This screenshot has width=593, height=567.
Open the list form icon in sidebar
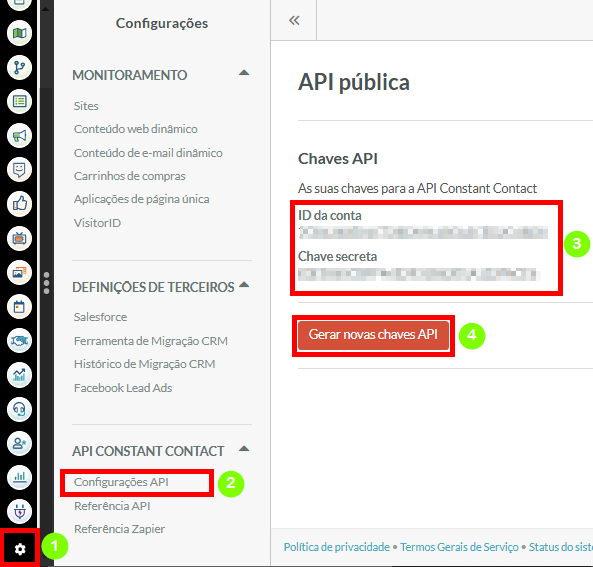click(x=19, y=101)
